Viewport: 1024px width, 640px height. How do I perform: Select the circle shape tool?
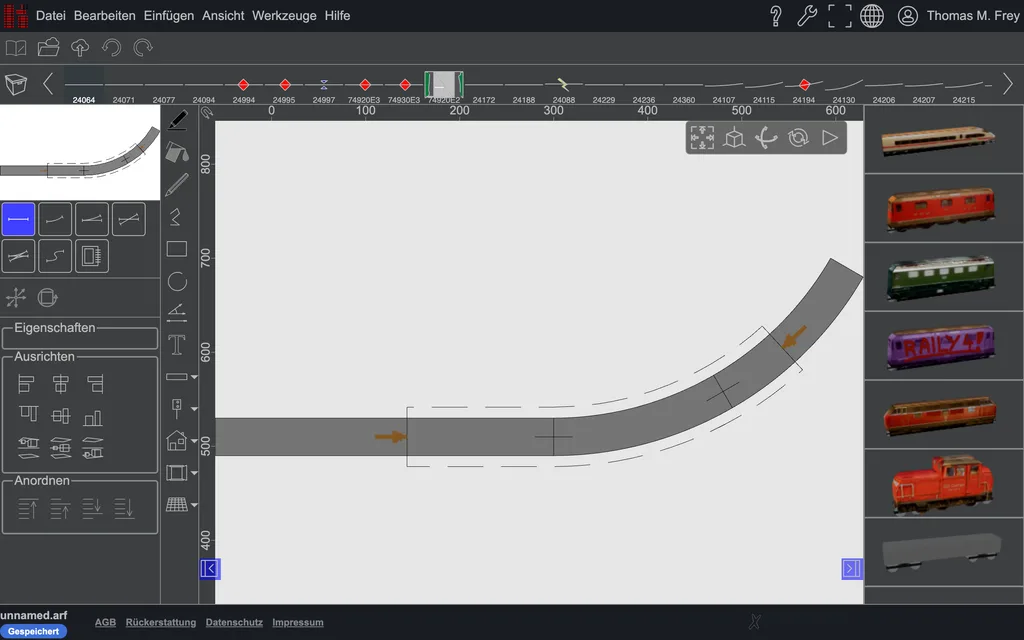pyautogui.click(x=177, y=281)
